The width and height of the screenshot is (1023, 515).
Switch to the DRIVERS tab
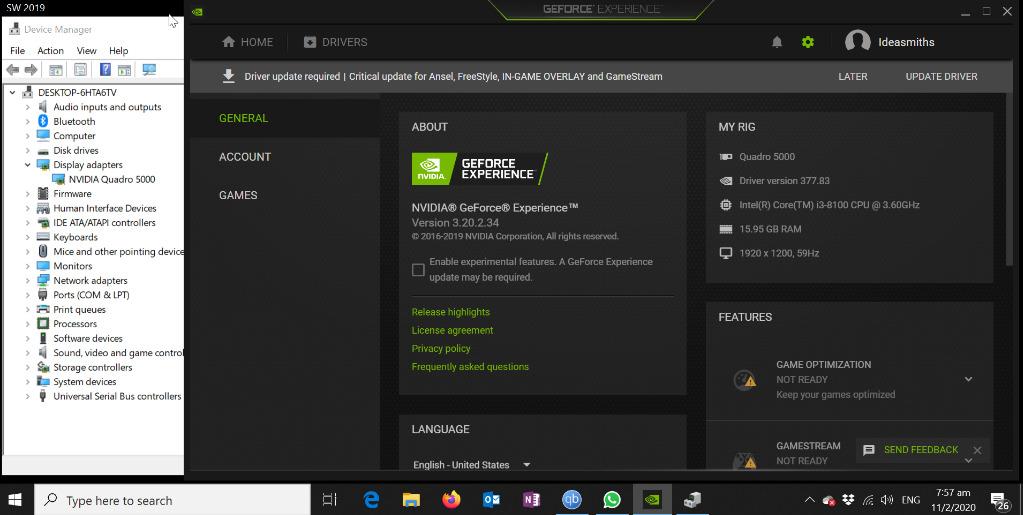pyautogui.click(x=336, y=42)
